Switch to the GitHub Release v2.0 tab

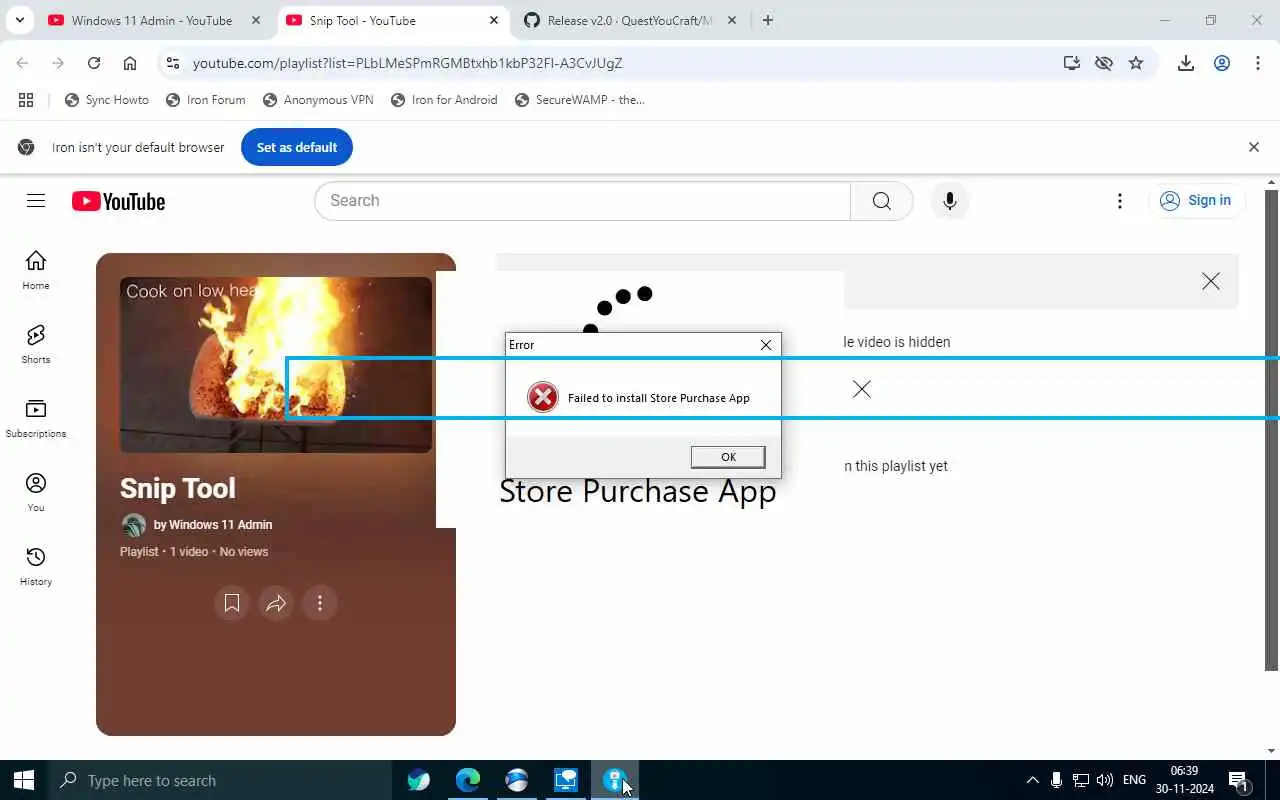(x=630, y=20)
